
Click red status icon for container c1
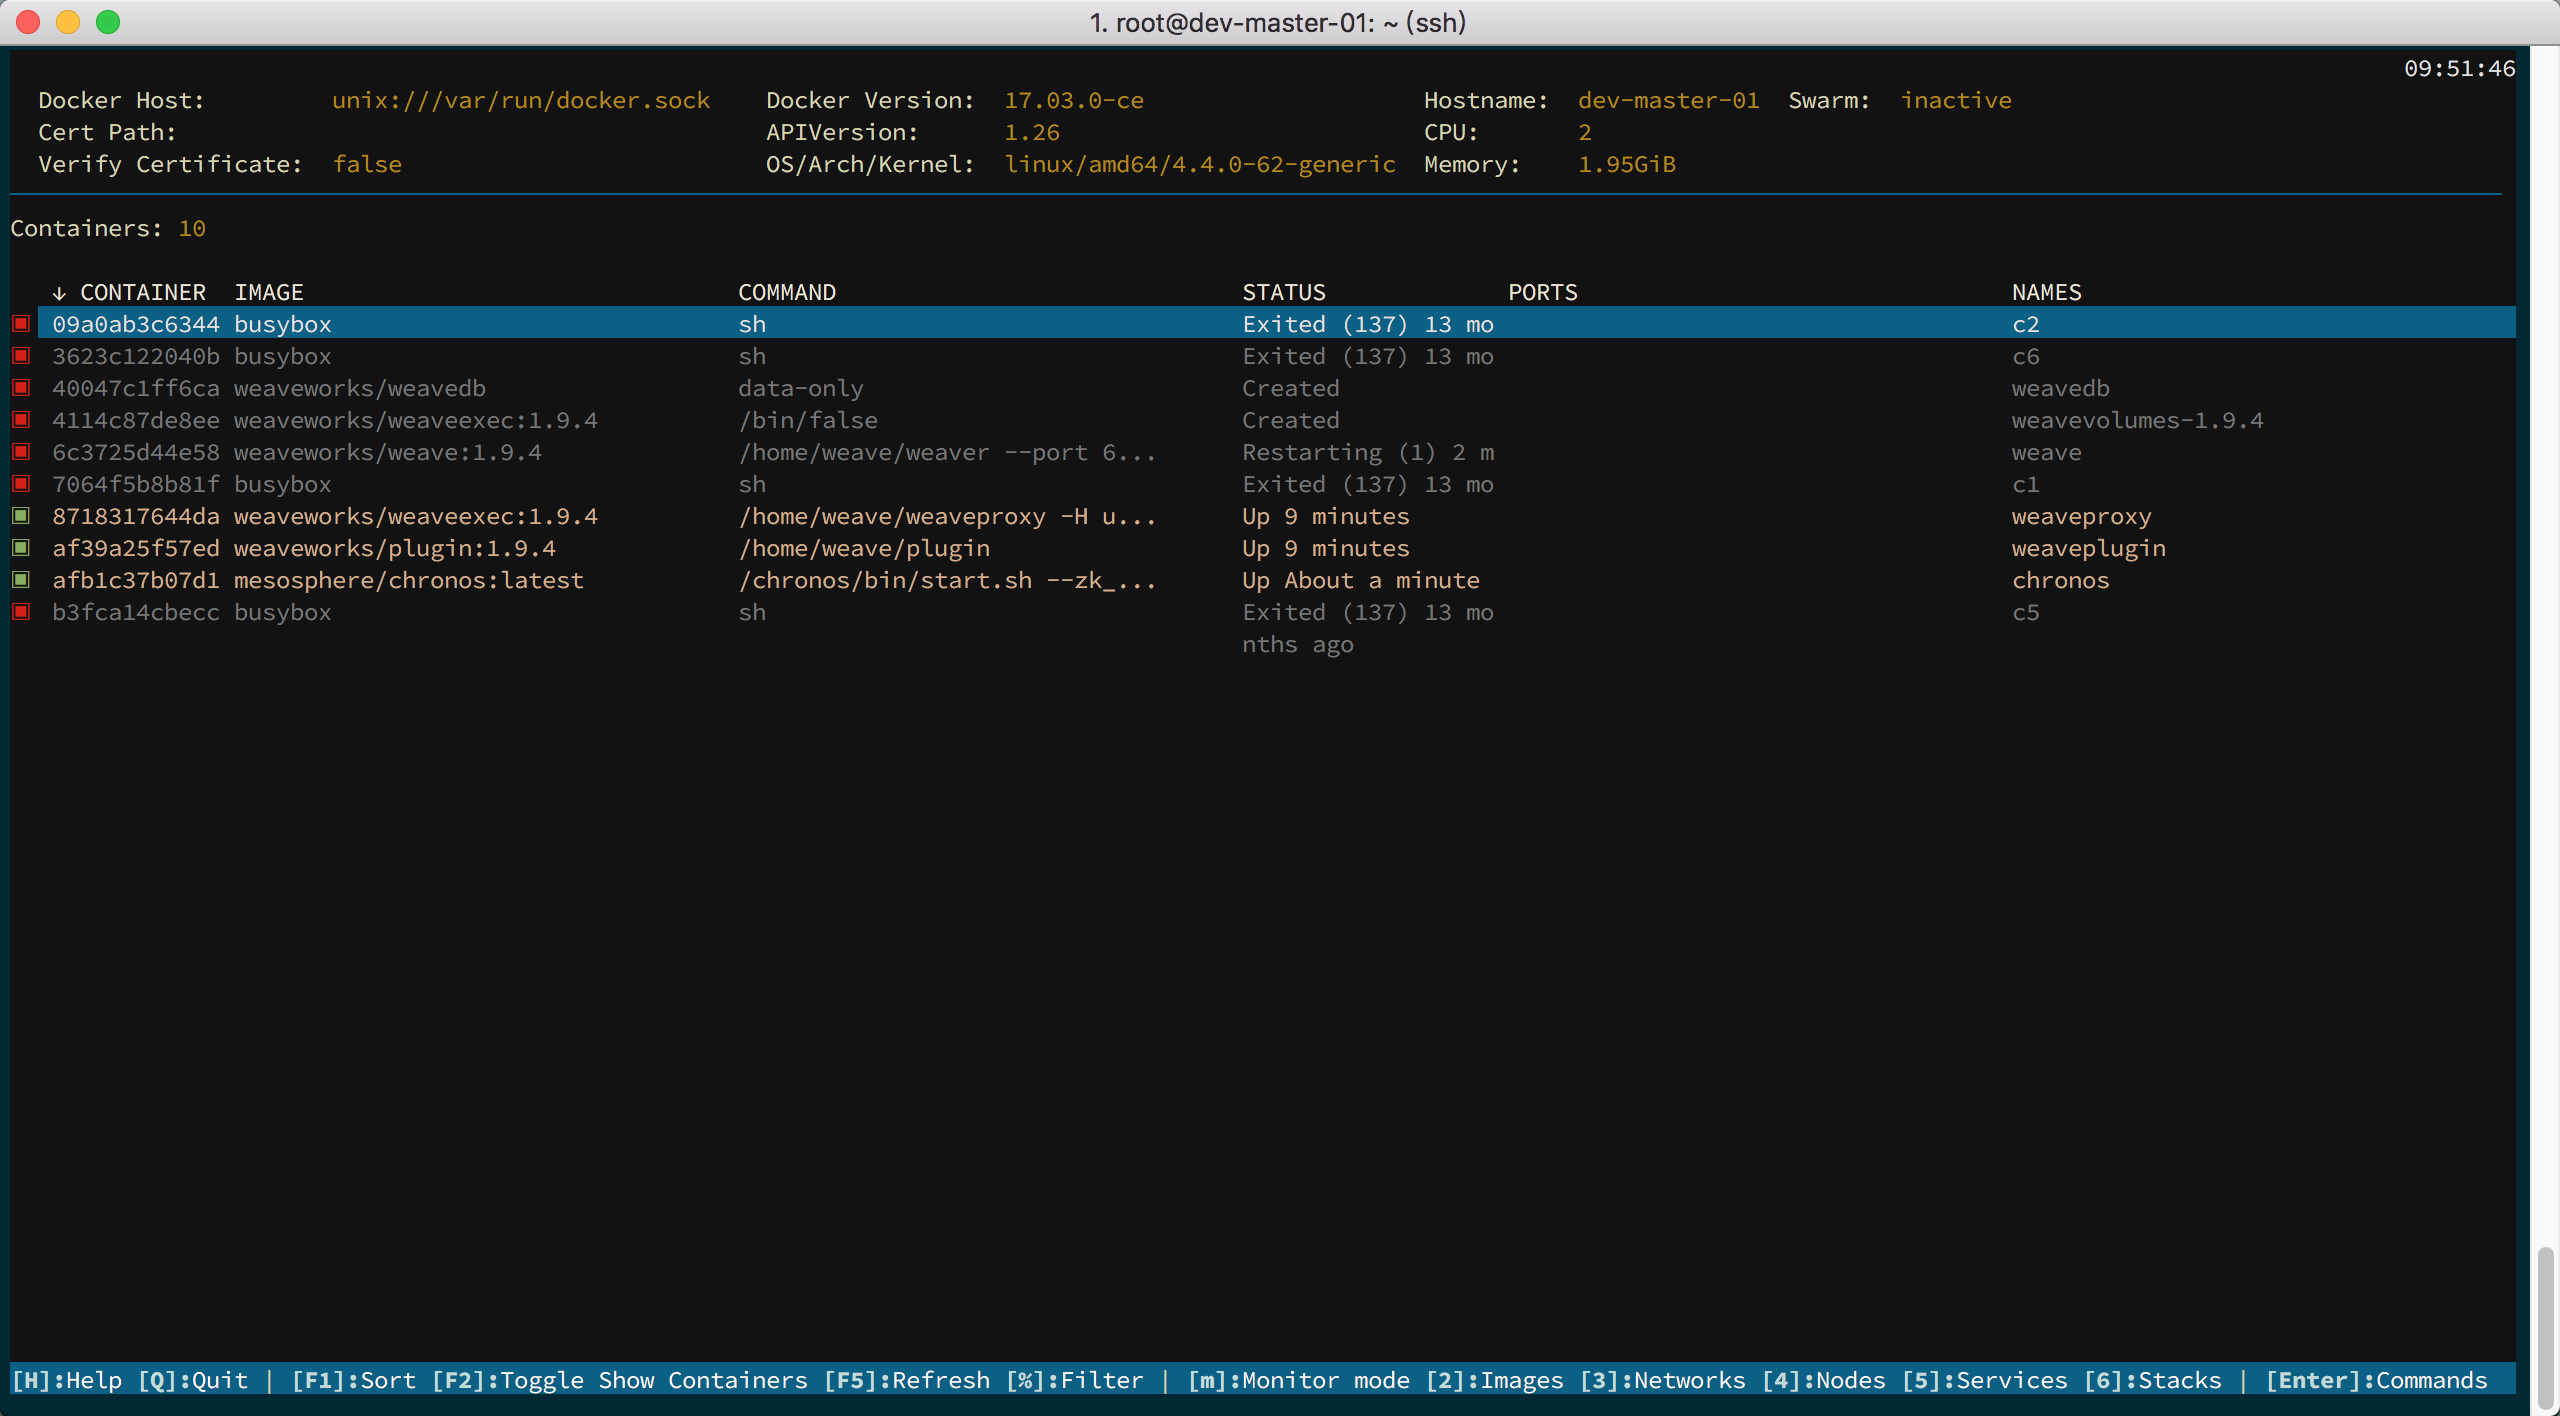(x=21, y=484)
